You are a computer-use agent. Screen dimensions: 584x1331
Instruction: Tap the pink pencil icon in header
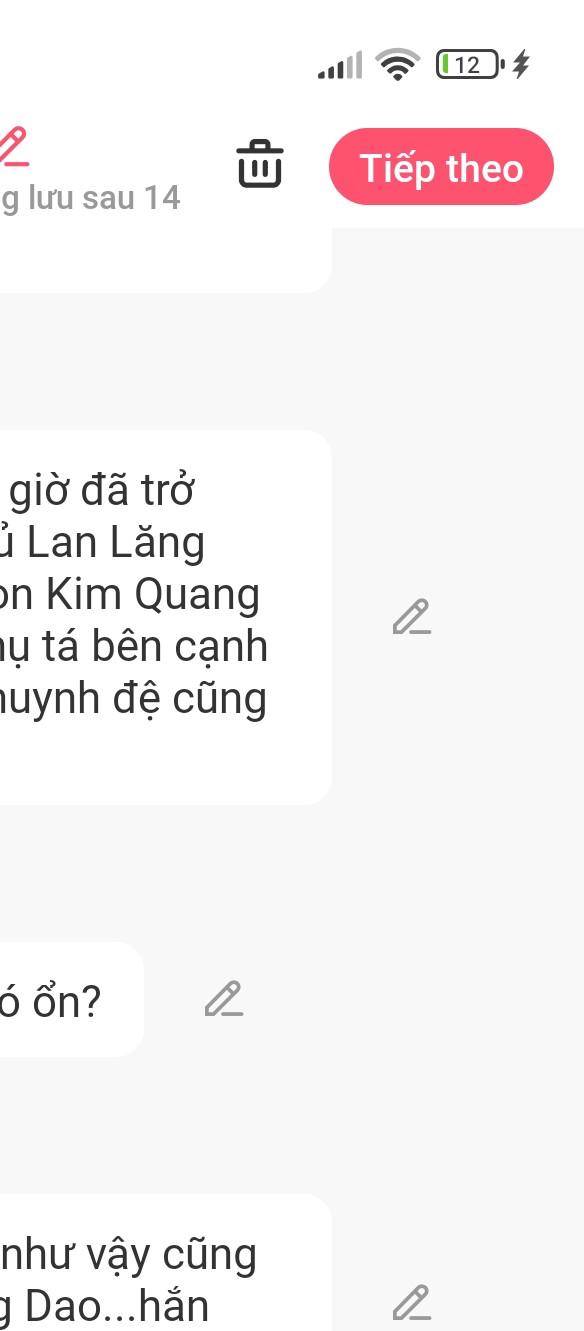(13, 146)
